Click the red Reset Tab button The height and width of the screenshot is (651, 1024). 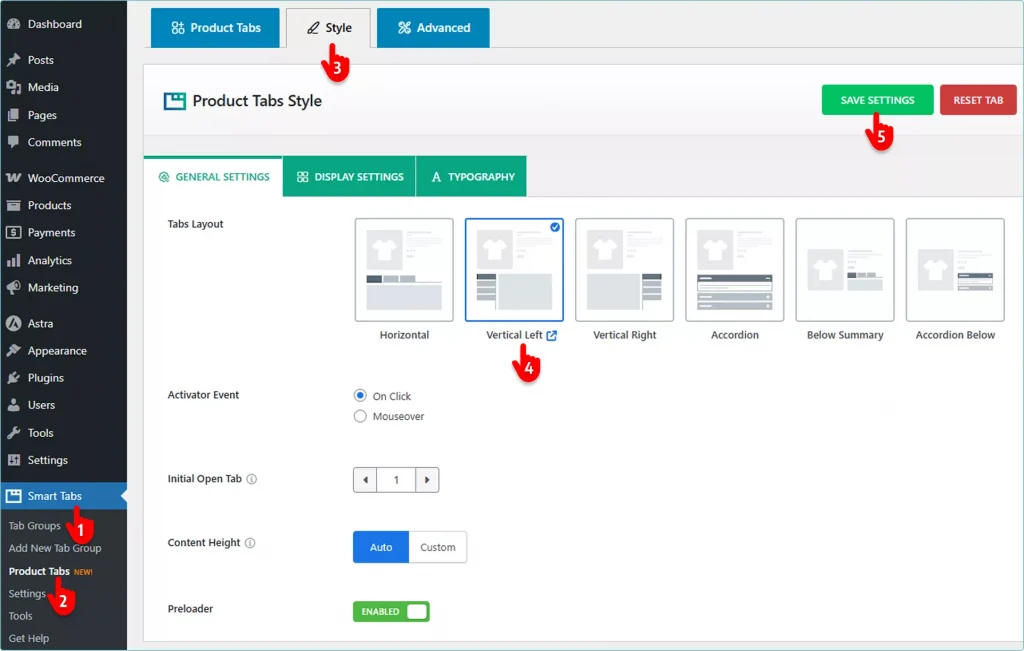977,100
